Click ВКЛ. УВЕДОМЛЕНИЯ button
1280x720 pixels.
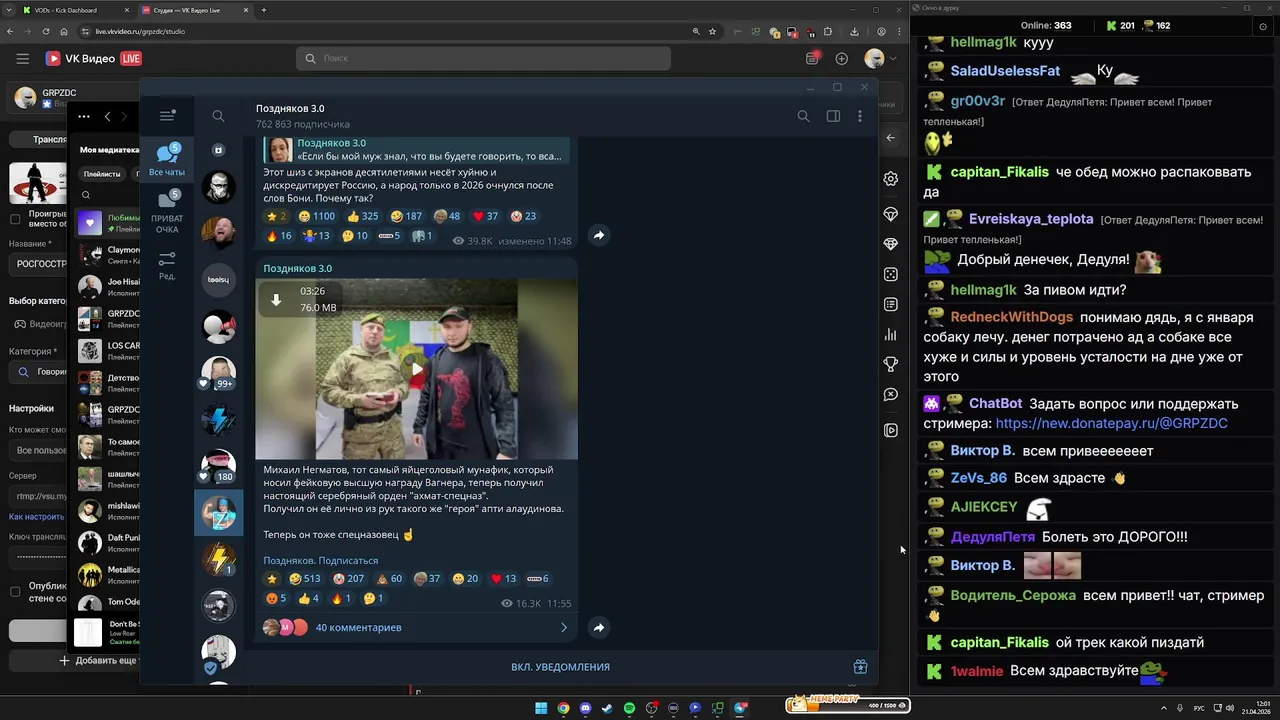560,667
